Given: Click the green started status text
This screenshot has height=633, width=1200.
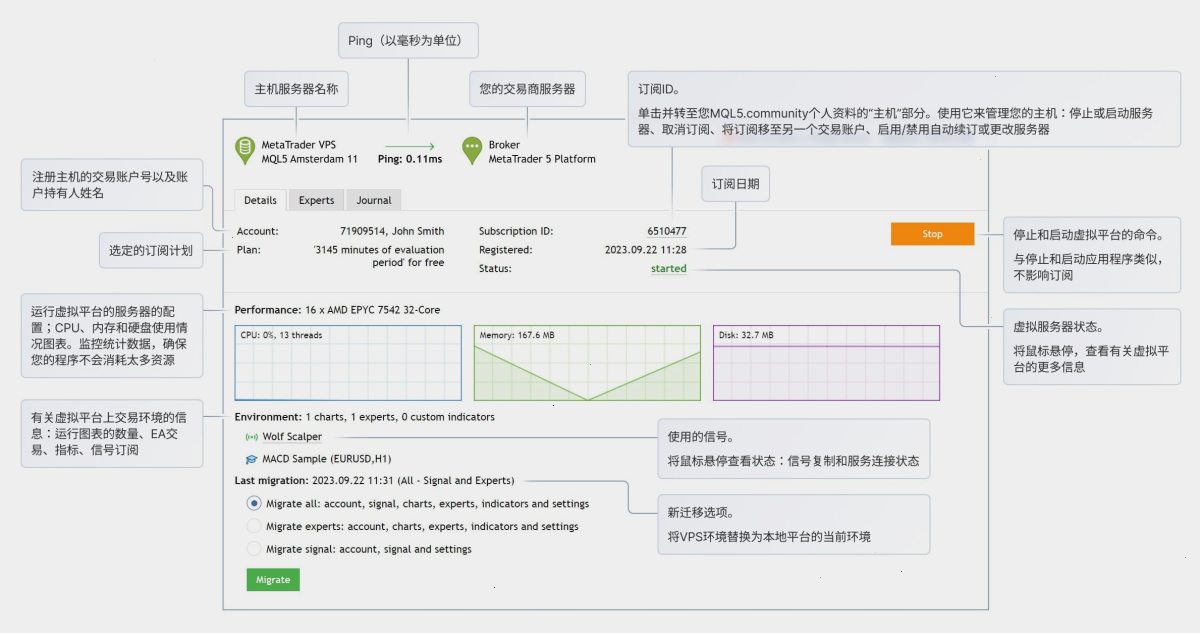Looking at the screenshot, I should (x=669, y=268).
